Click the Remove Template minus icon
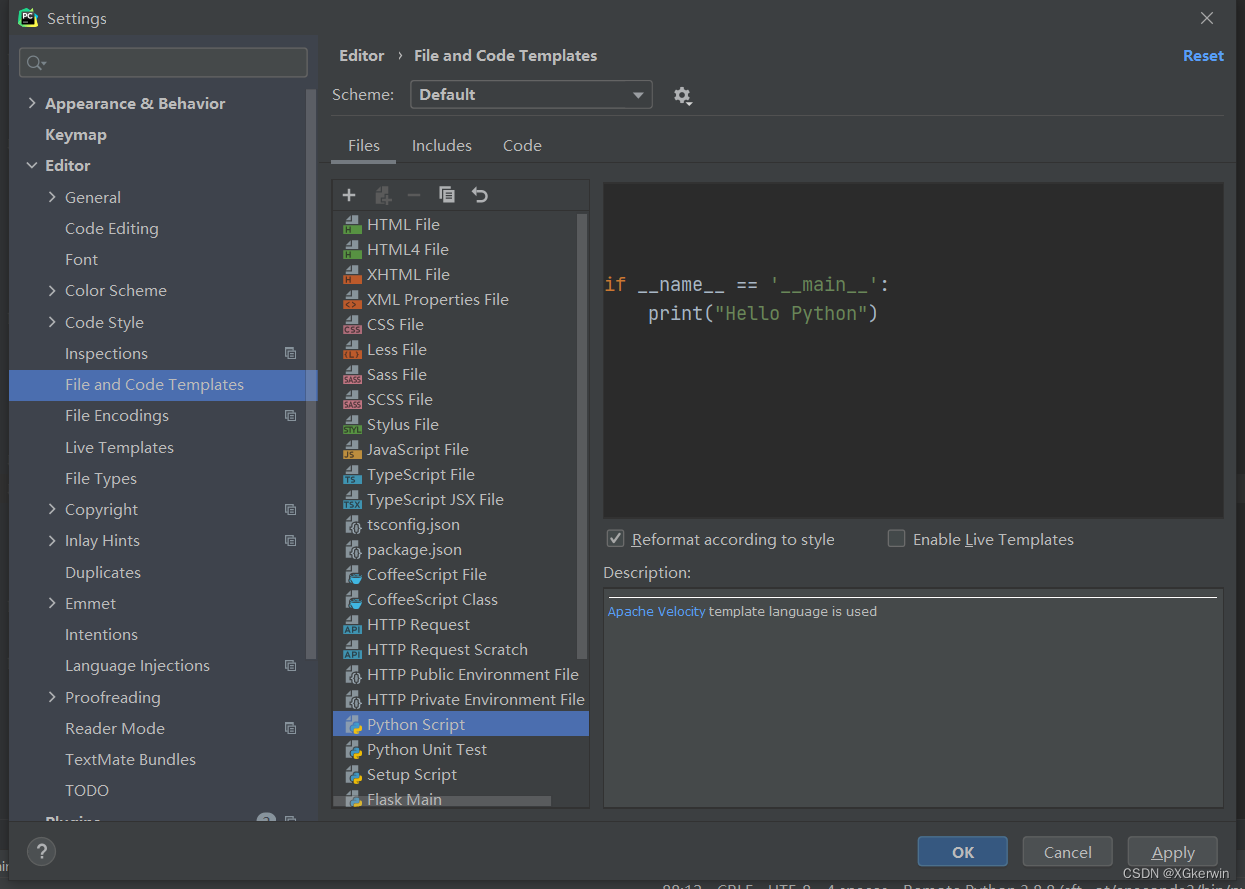Image resolution: width=1245 pixels, height=889 pixels. click(x=414, y=195)
